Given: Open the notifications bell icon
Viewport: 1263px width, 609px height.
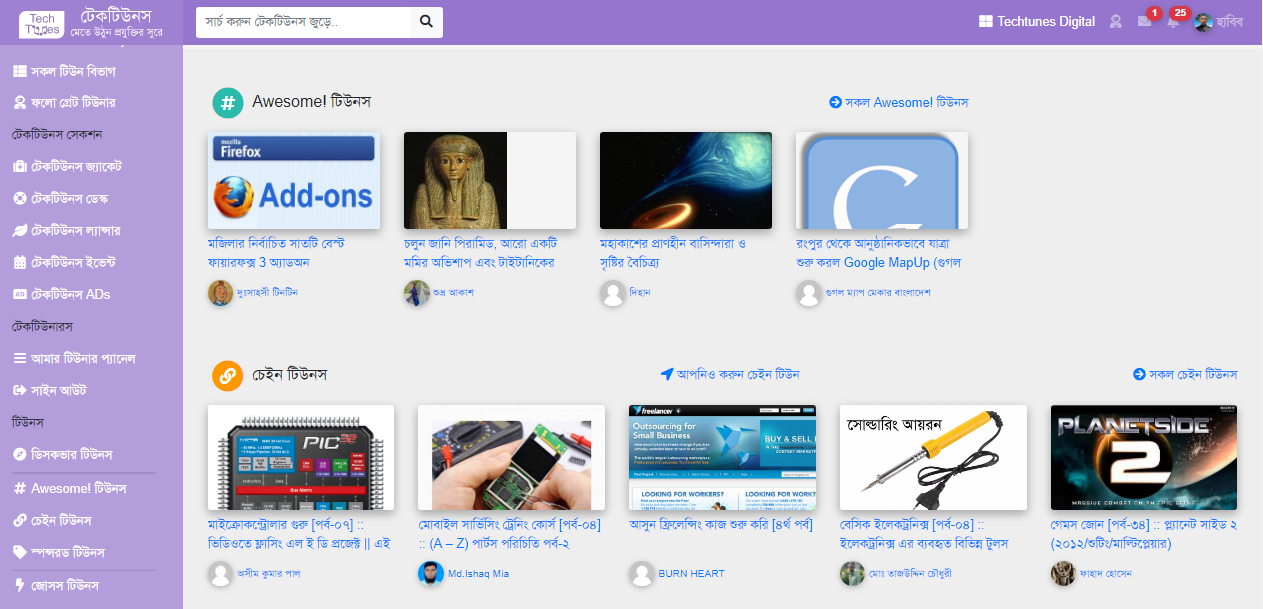Looking at the screenshot, I should (x=1172, y=22).
